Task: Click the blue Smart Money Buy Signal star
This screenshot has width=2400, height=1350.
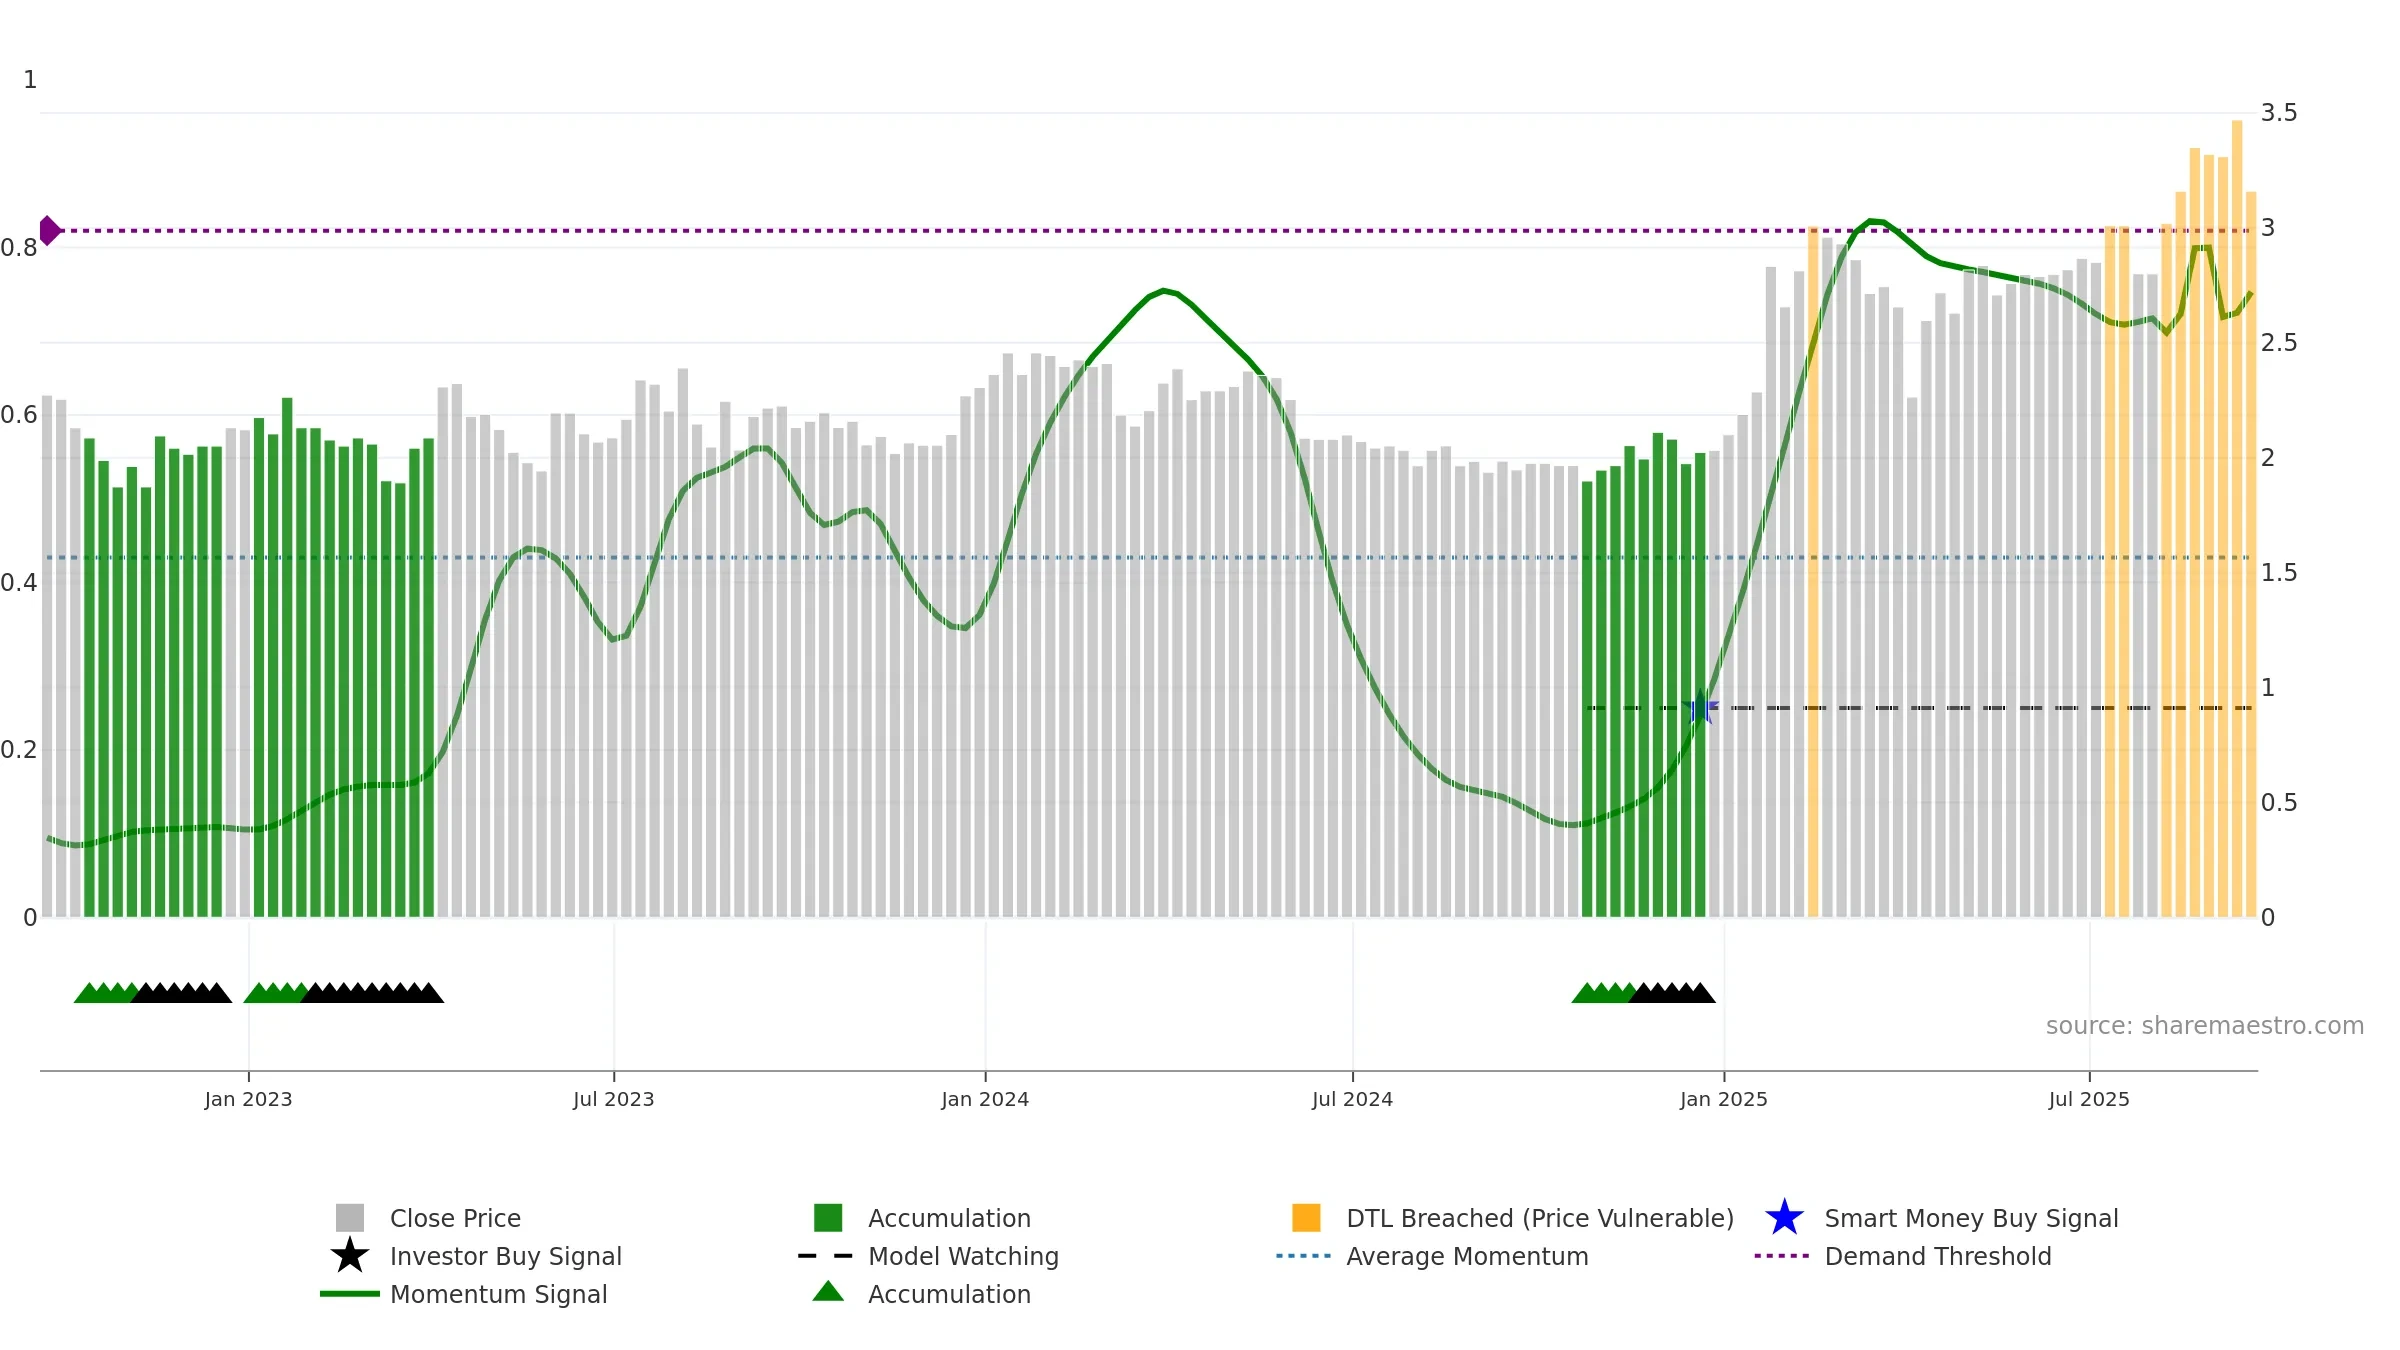Action: (x=1784, y=1217)
